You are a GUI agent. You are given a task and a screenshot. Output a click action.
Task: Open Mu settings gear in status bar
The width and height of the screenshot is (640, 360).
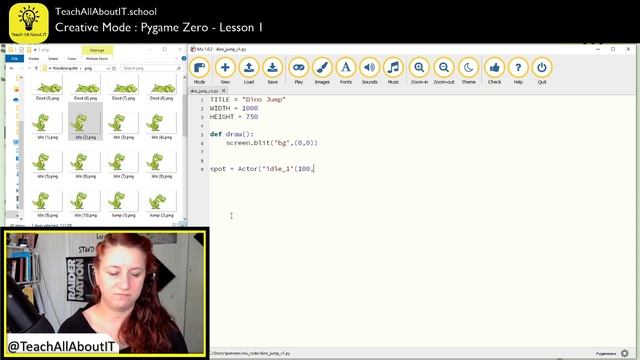(625, 353)
